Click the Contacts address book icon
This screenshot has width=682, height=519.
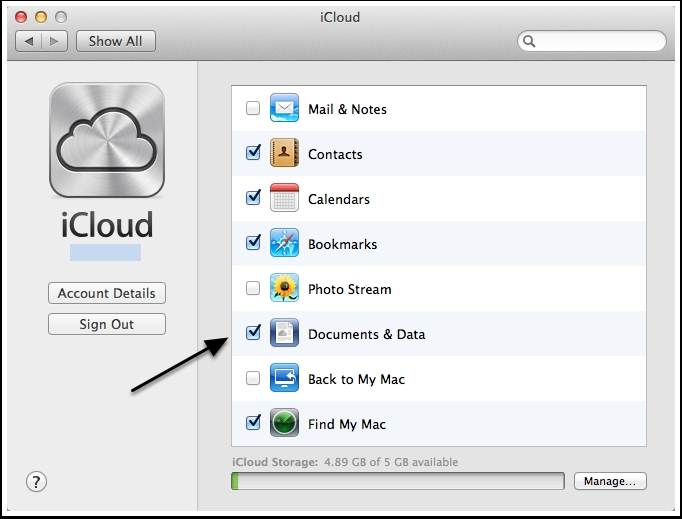pyautogui.click(x=284, y=153)
